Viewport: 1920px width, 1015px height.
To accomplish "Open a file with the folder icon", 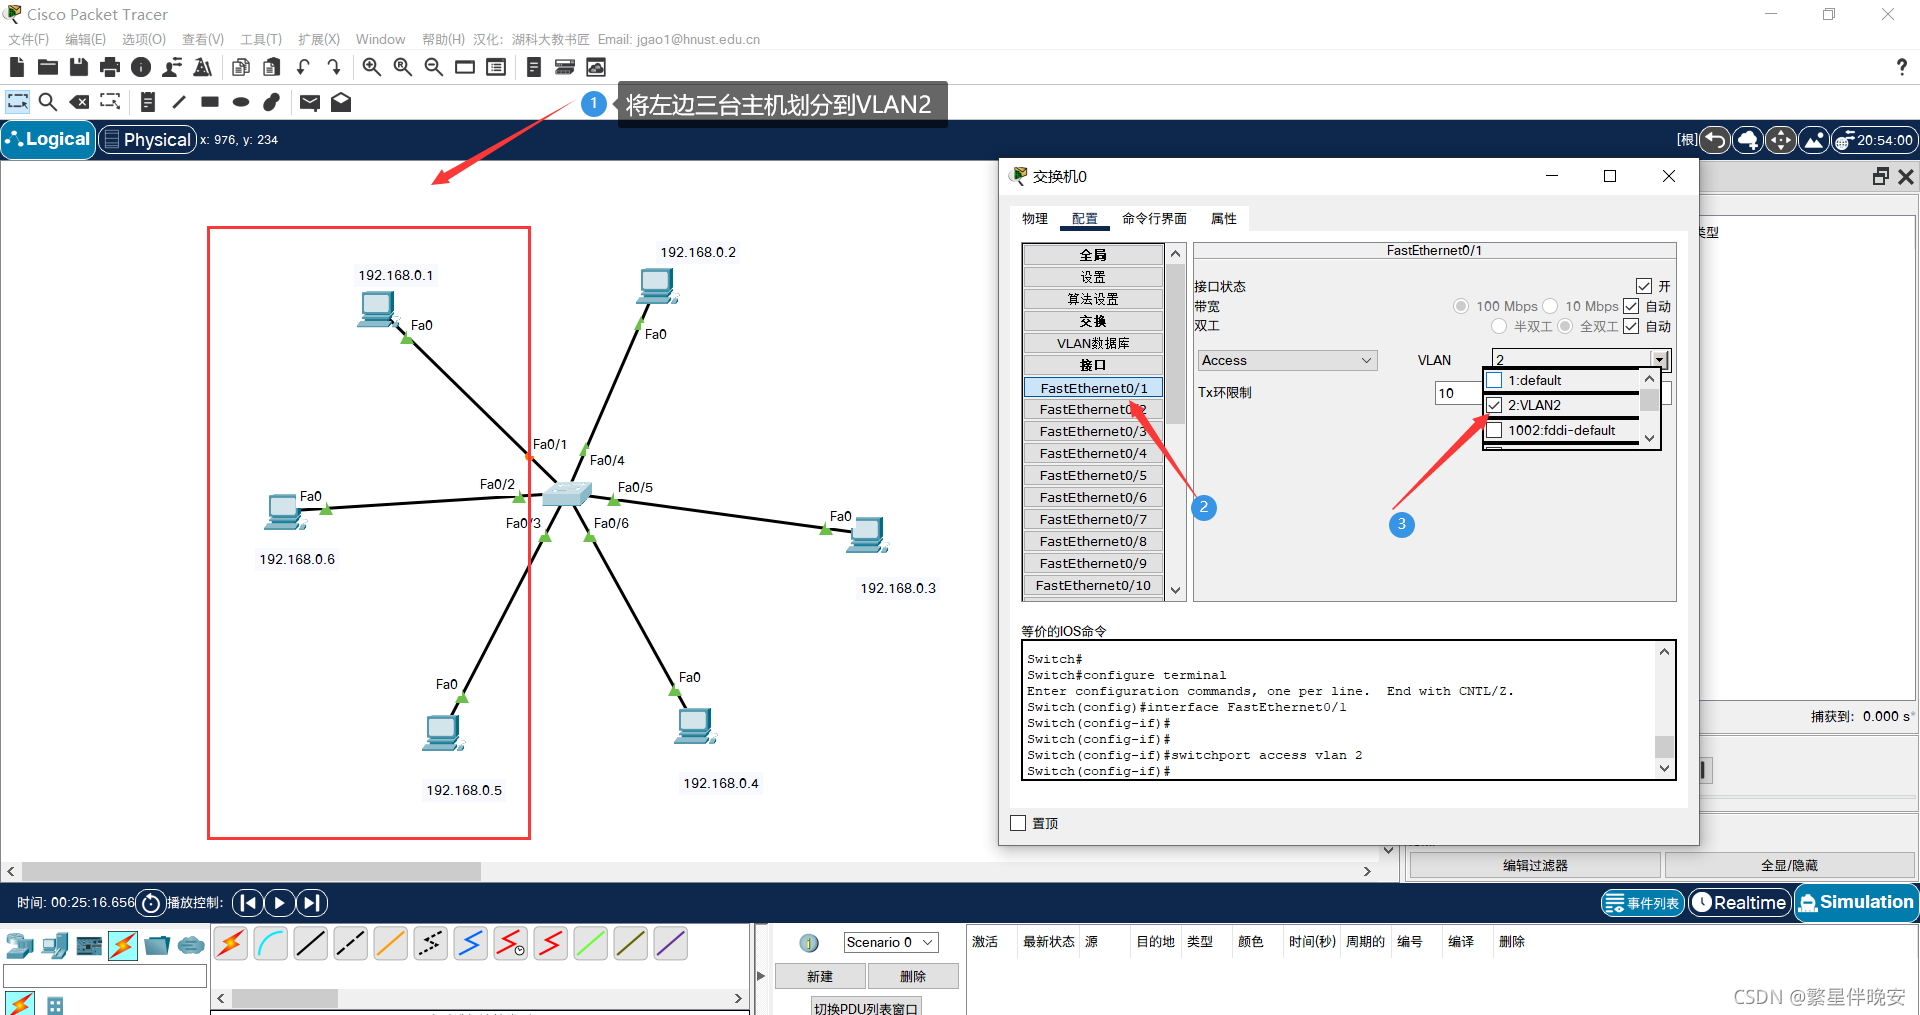I will pos(48,67).
